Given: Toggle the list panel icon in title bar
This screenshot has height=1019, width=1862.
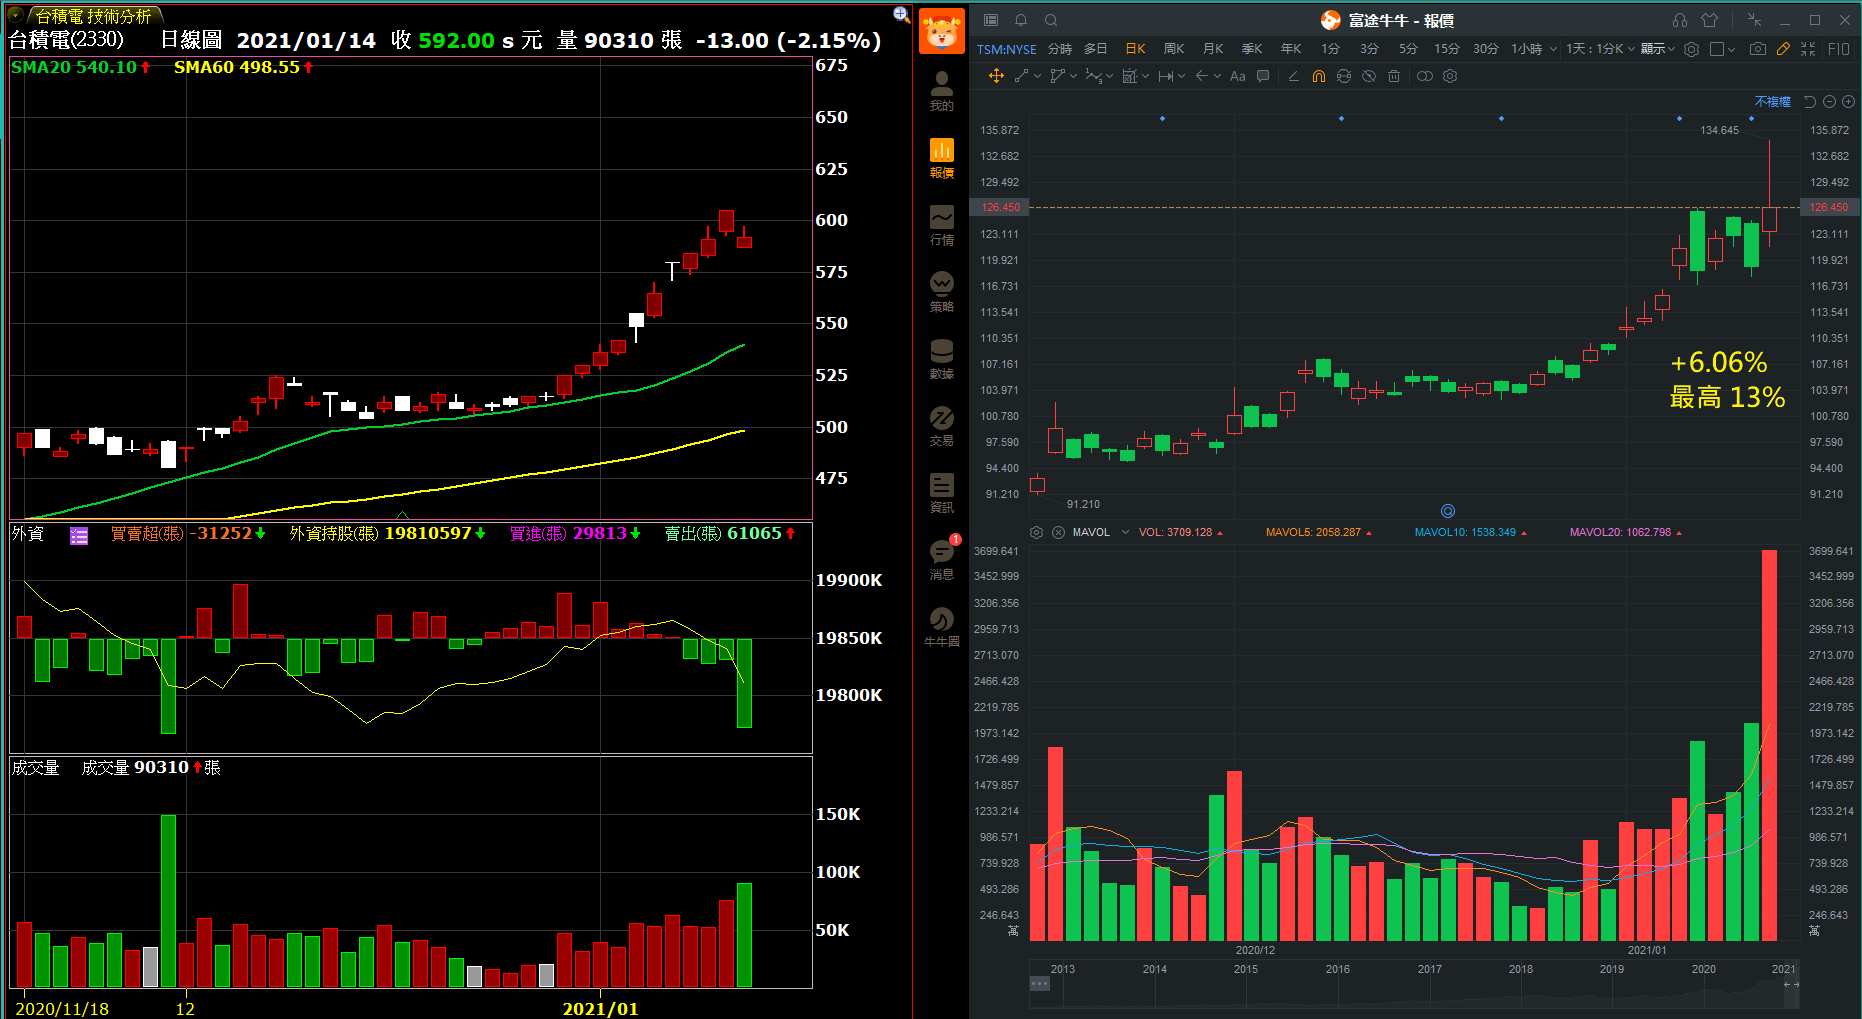Looking at the screenshot, I should [991, 20].
